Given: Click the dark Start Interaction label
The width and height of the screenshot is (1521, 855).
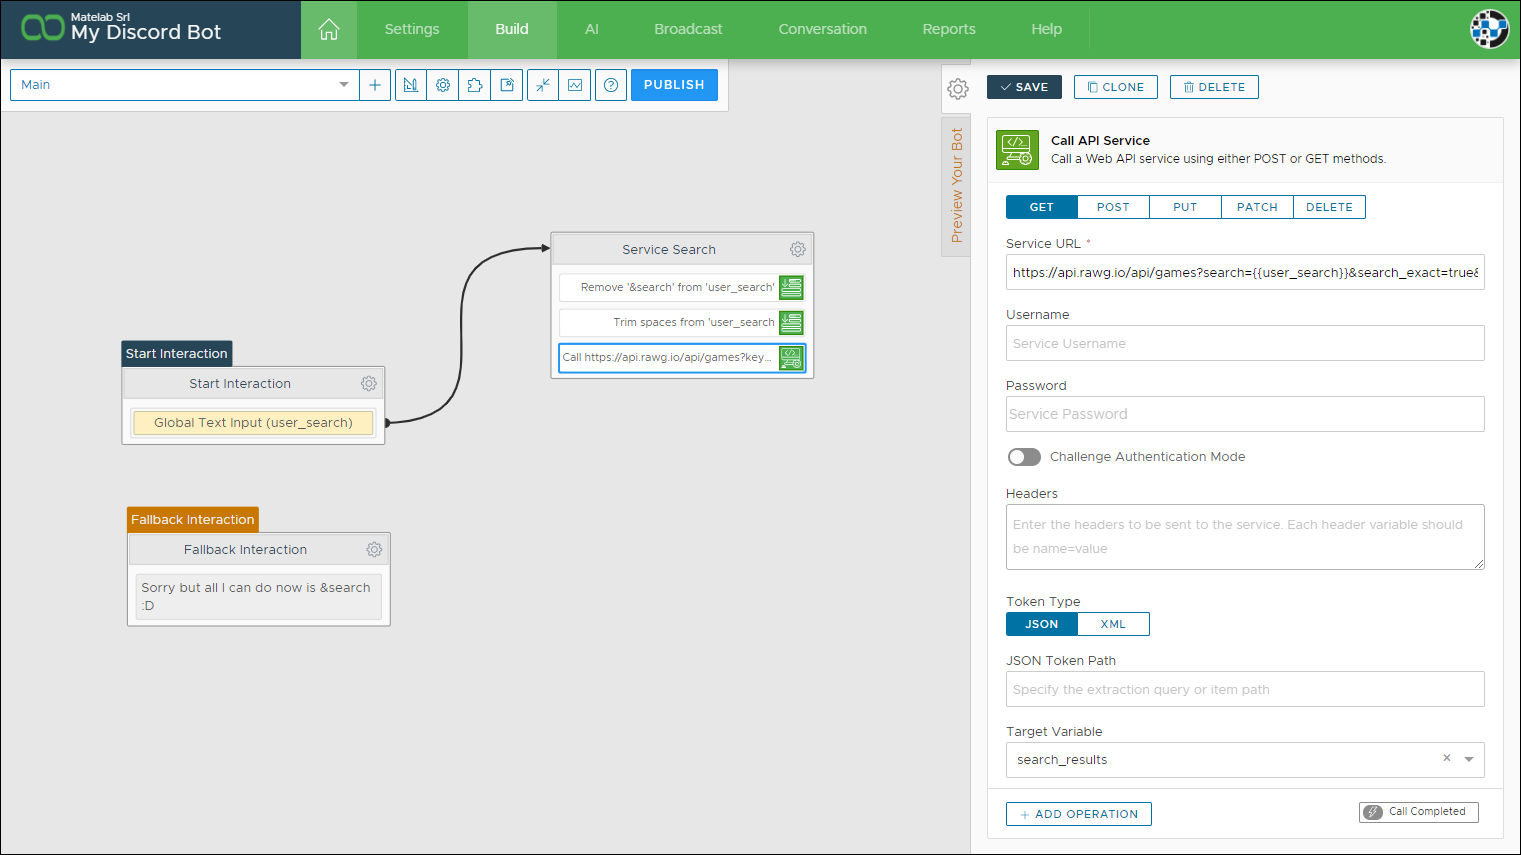Looking at the screenshot, I should tap(177, 353).
